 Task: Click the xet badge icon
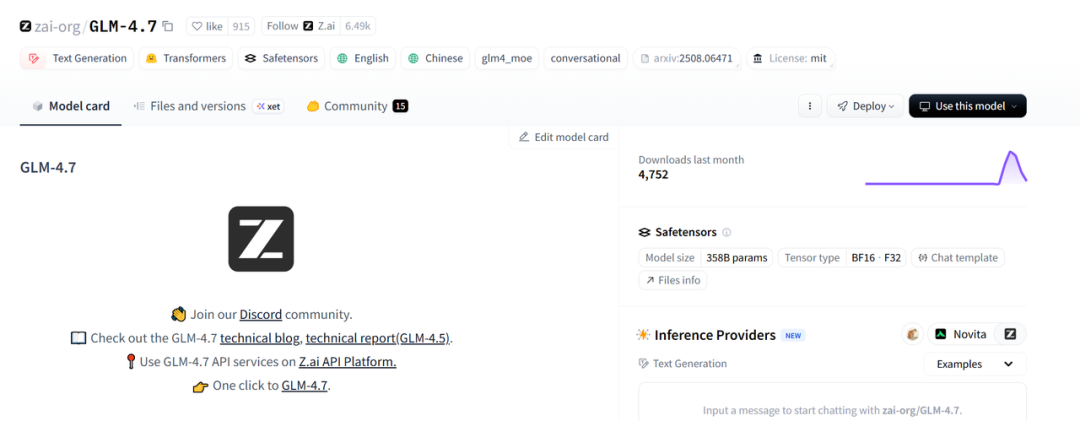click(x=268, y=106)
